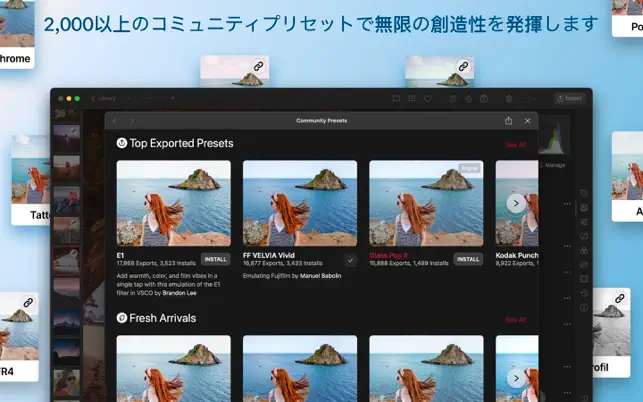Viewport: 643px width, 402px height.
Task: Open the E1 preset preview thumbnail
Action: pyautogui.click(x=173, y=203)
